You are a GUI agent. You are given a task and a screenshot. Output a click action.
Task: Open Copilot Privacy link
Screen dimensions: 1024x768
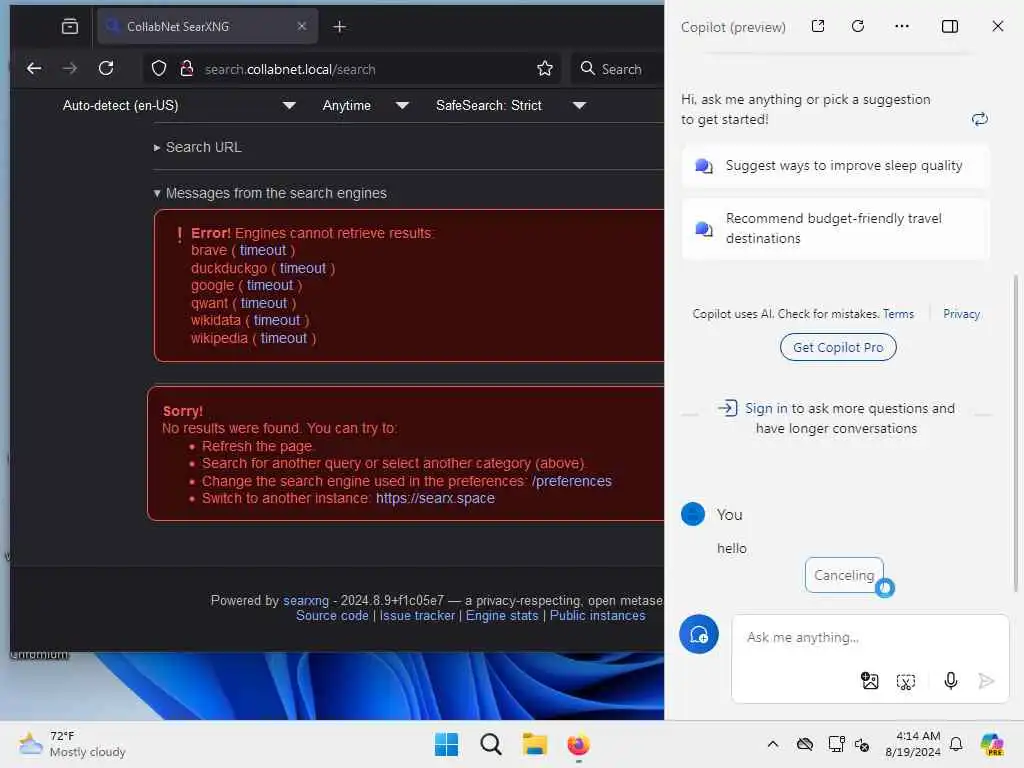click(x=961, y=314)
